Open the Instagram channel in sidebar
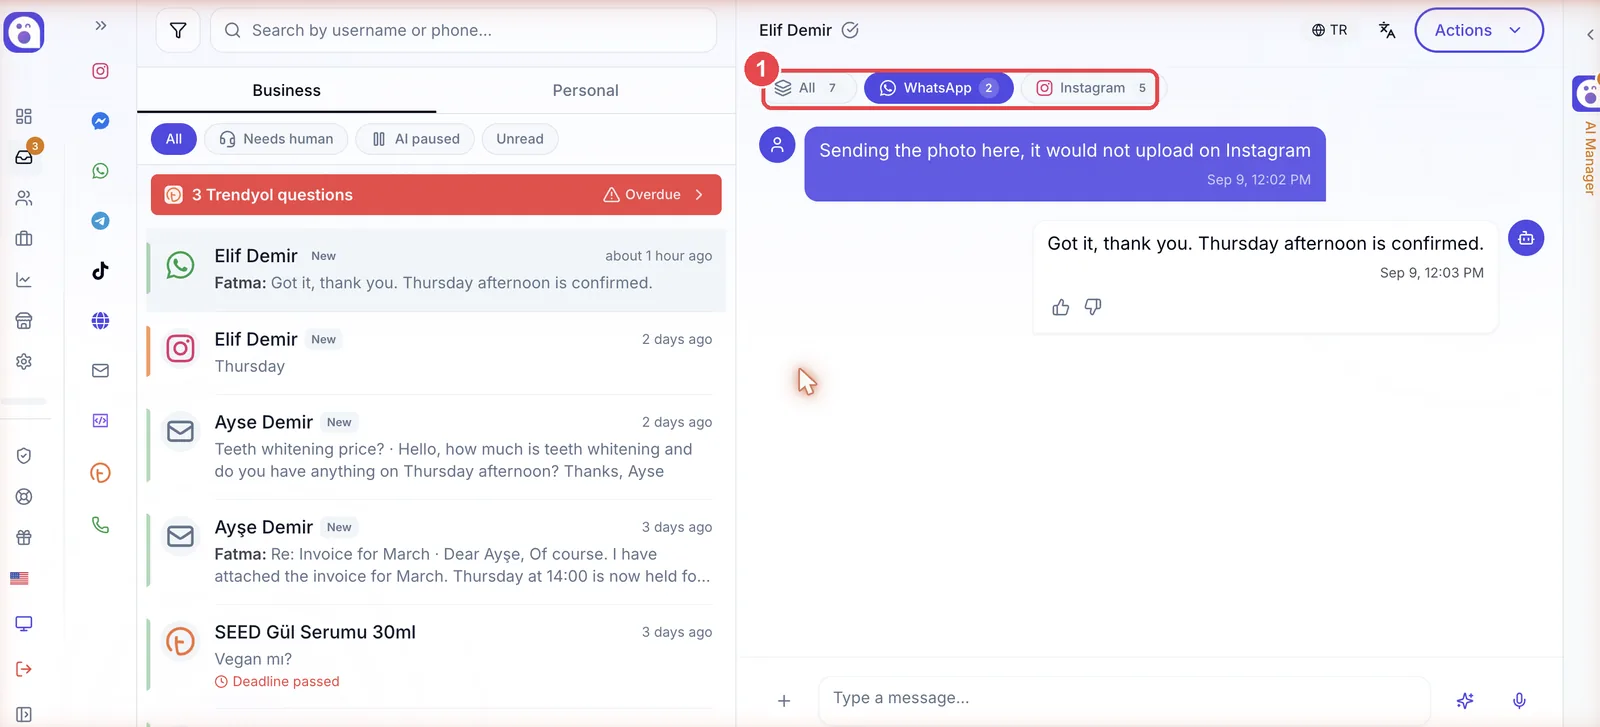The image size is (1600, 727). pyautogui.click(x=100, y=71)
